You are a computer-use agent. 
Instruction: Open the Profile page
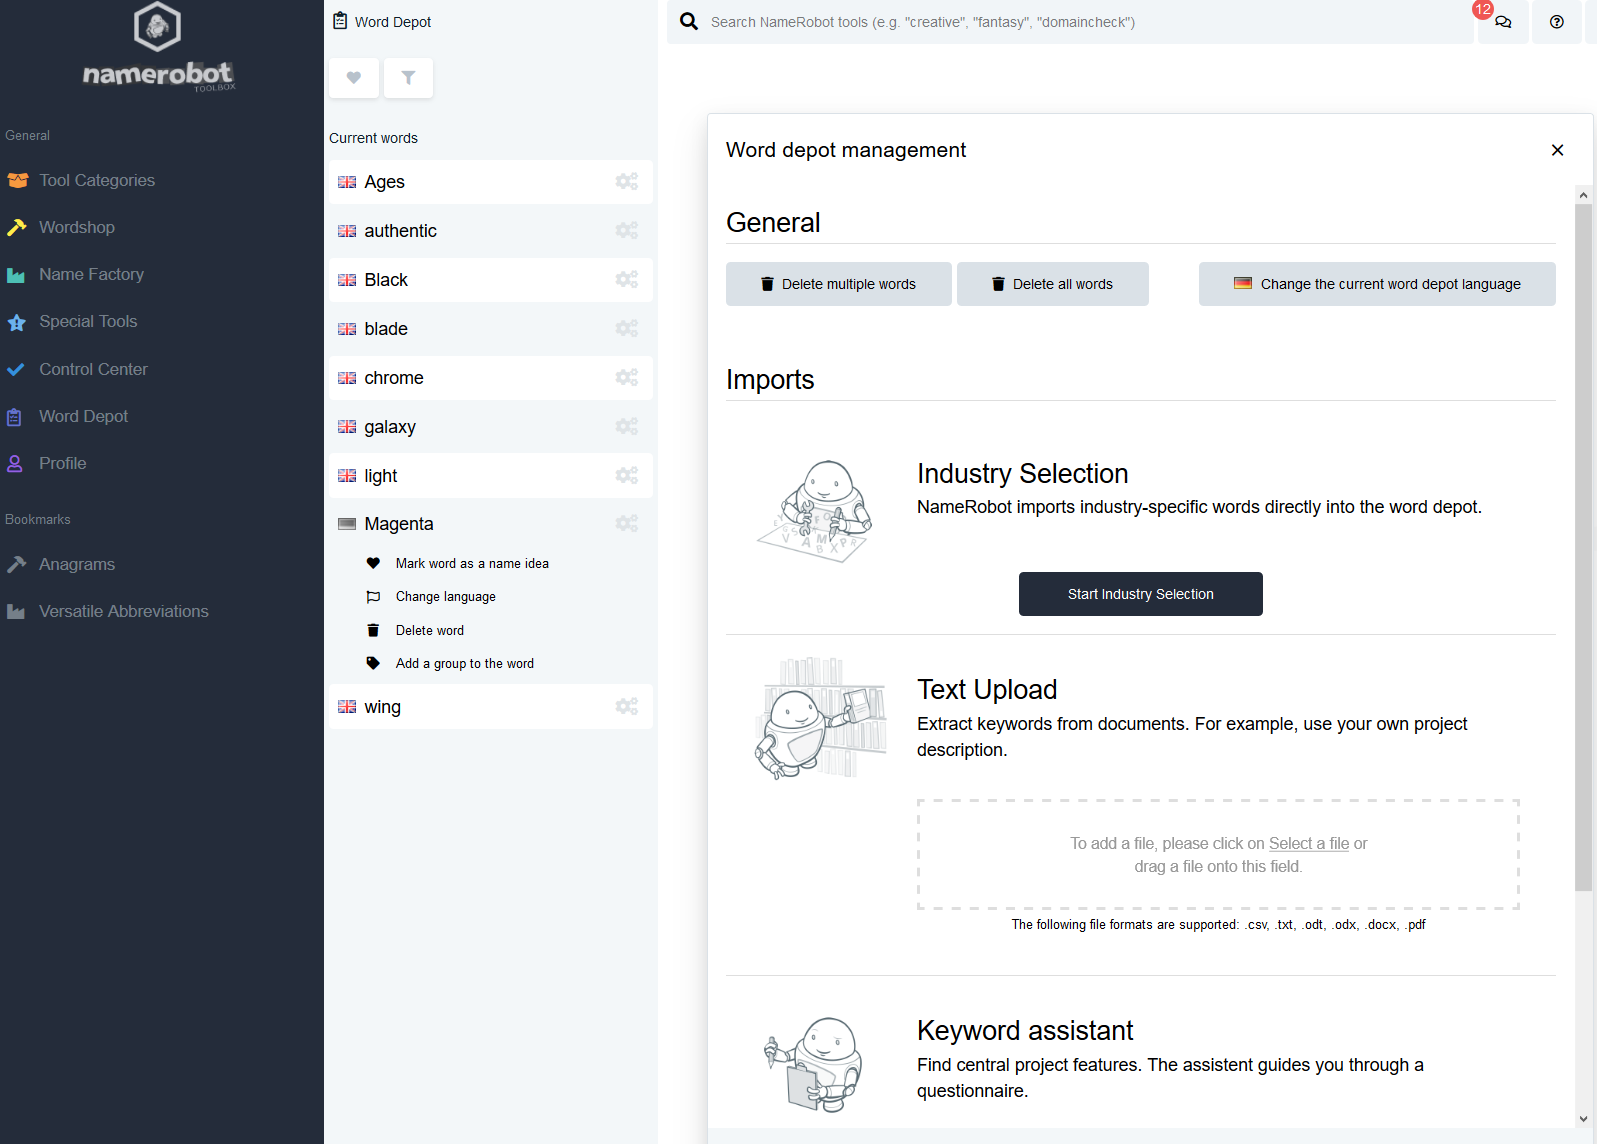[62, 463]
